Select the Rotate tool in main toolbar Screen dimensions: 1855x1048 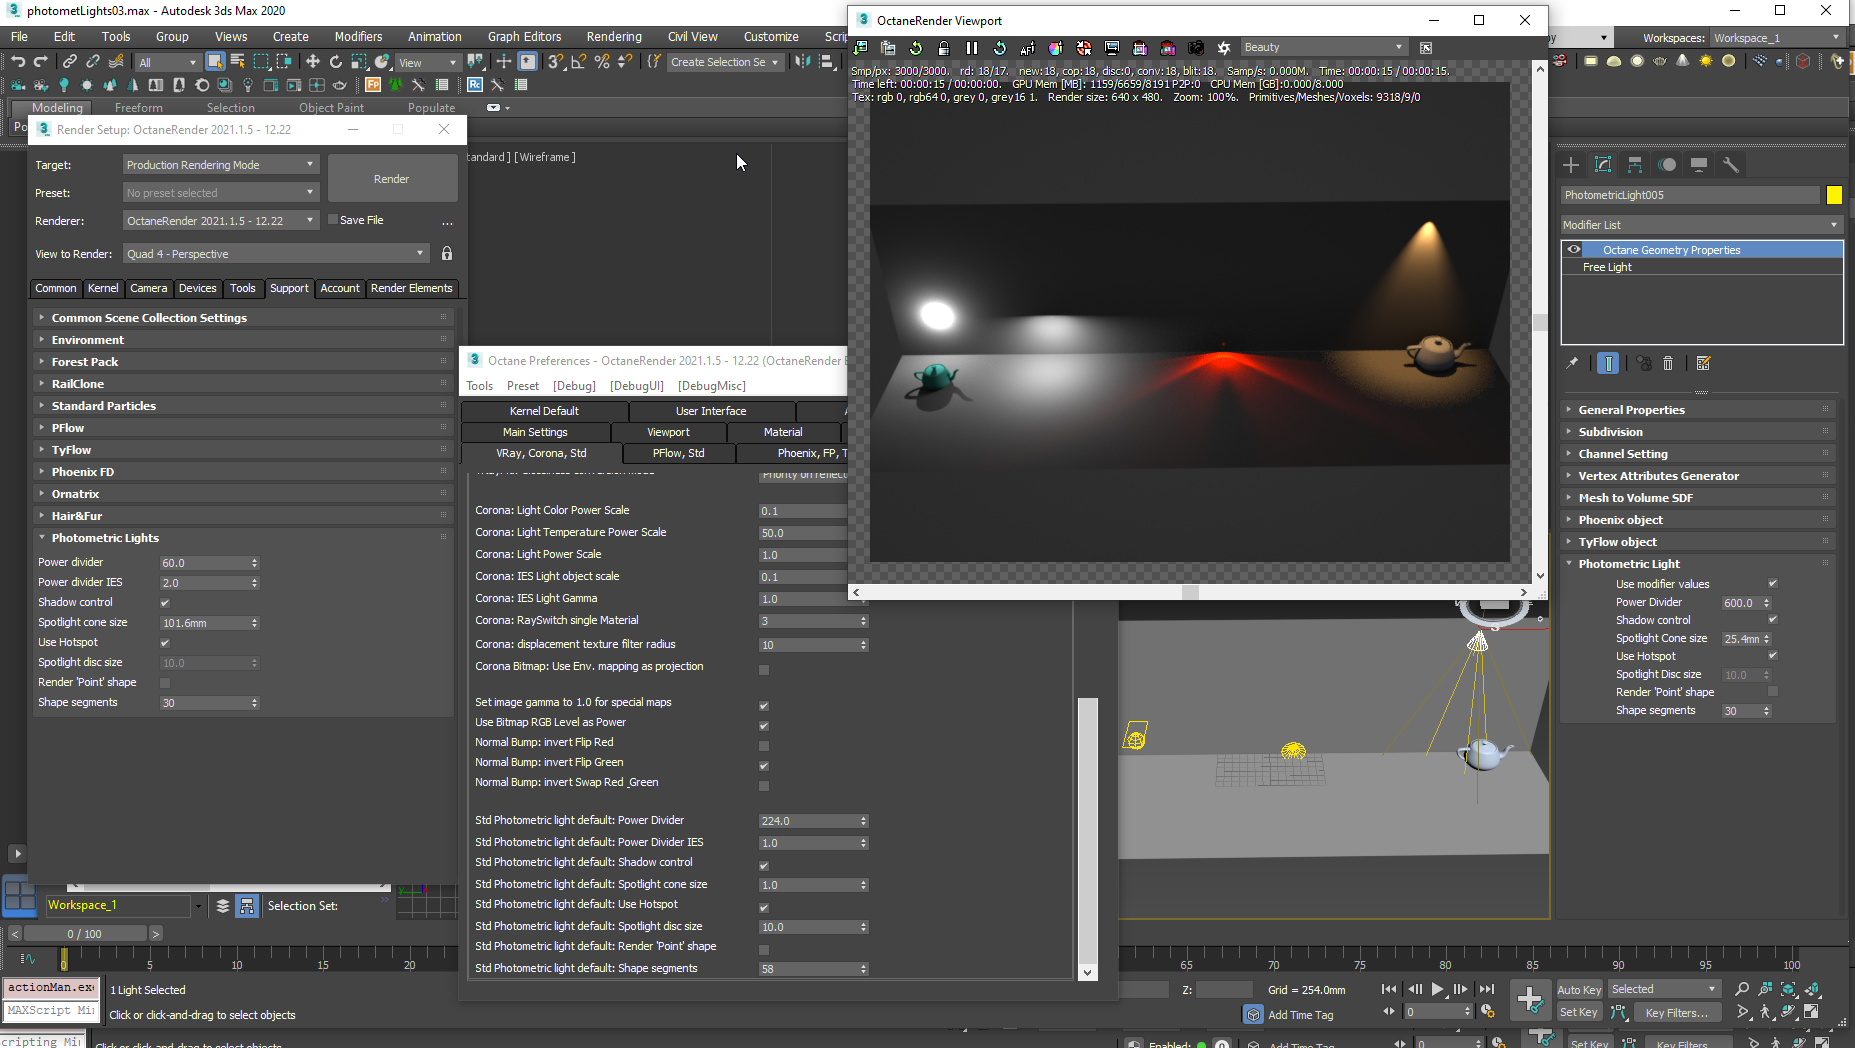pos(336,62)
